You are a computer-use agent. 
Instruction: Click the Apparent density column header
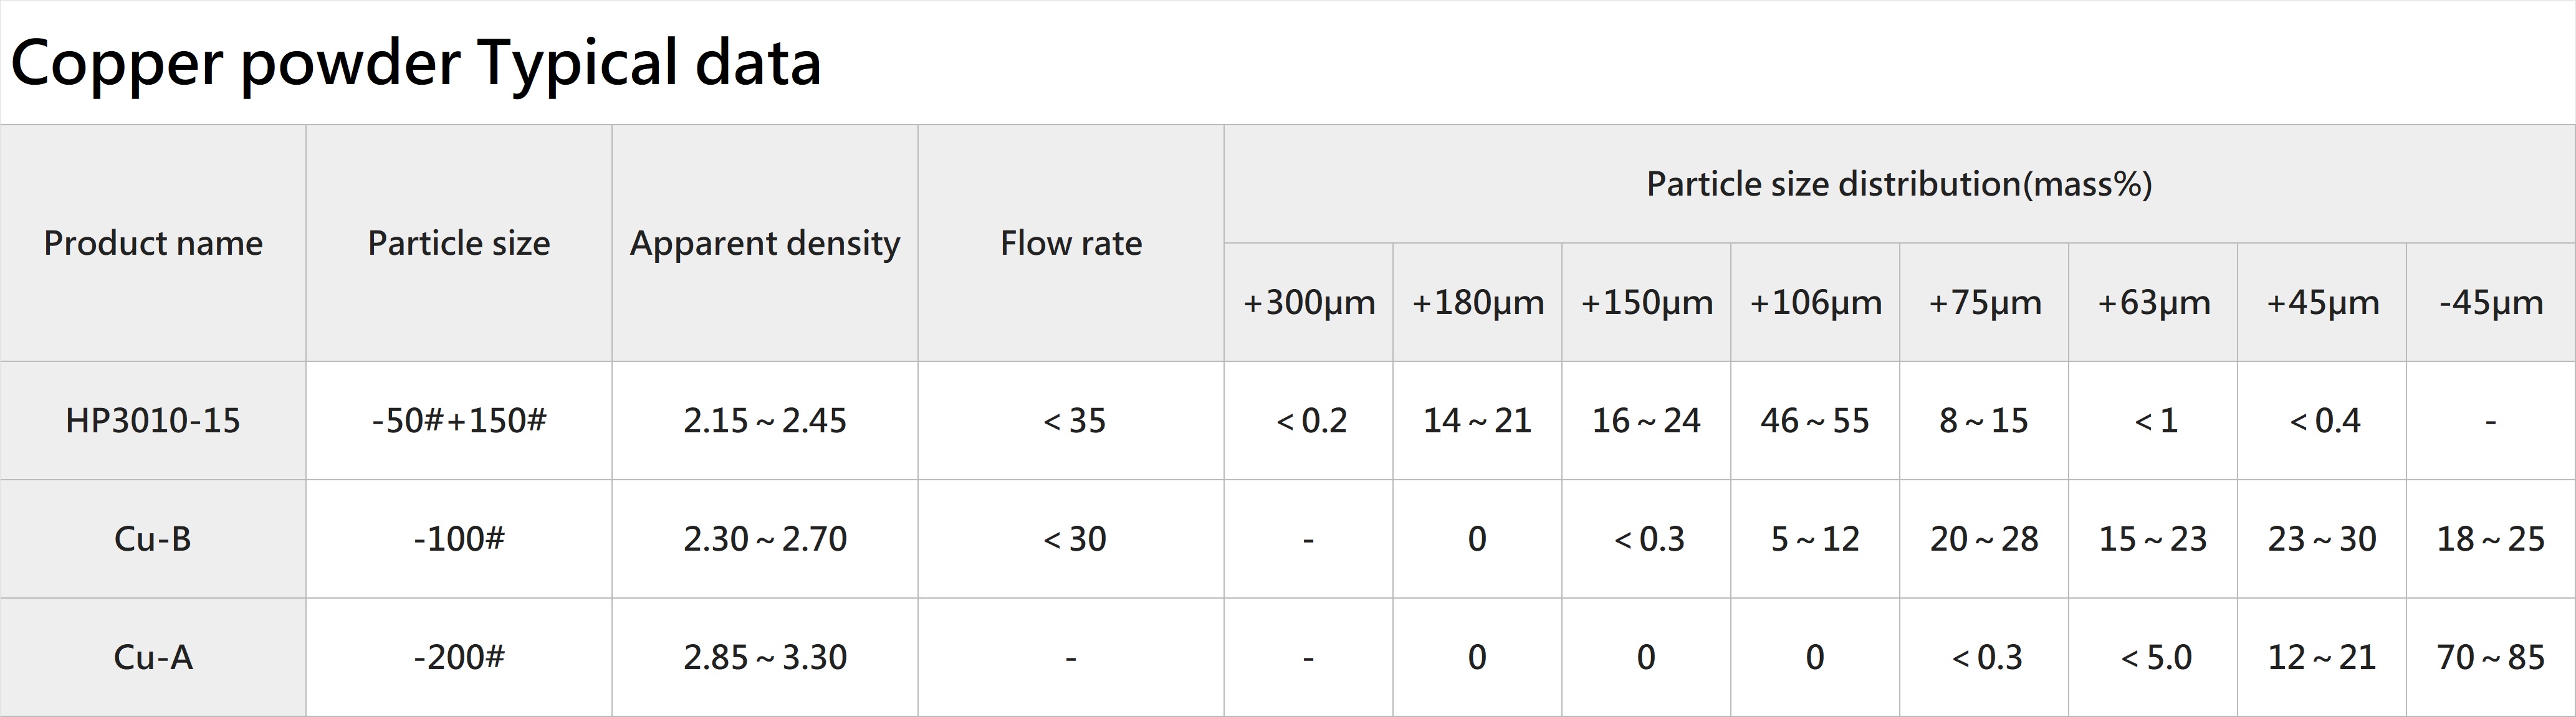[765, 243]
